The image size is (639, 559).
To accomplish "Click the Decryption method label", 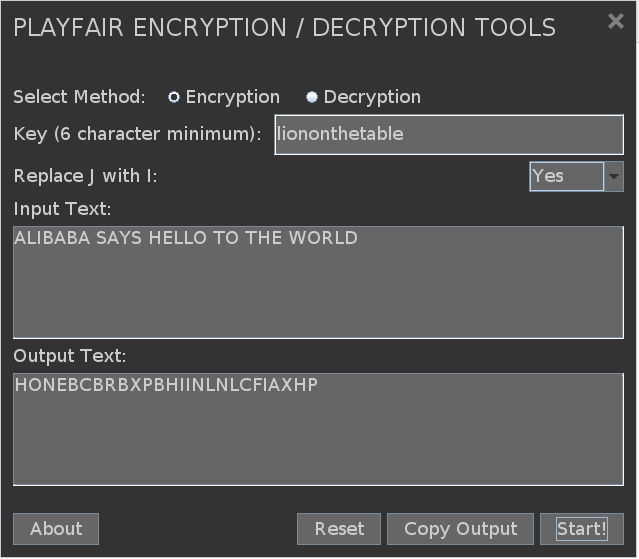I will coord(372,97).
